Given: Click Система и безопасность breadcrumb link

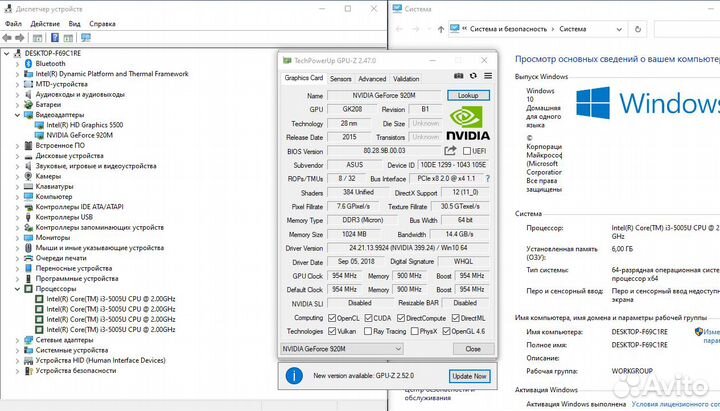Looking at the screenshot, I should [x=508, y=29].
